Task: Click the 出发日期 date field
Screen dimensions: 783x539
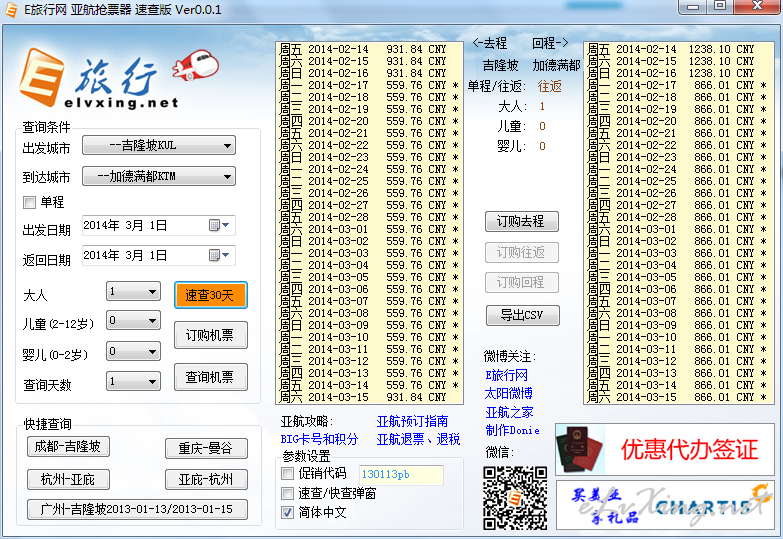Action: [x=159, y=226]
